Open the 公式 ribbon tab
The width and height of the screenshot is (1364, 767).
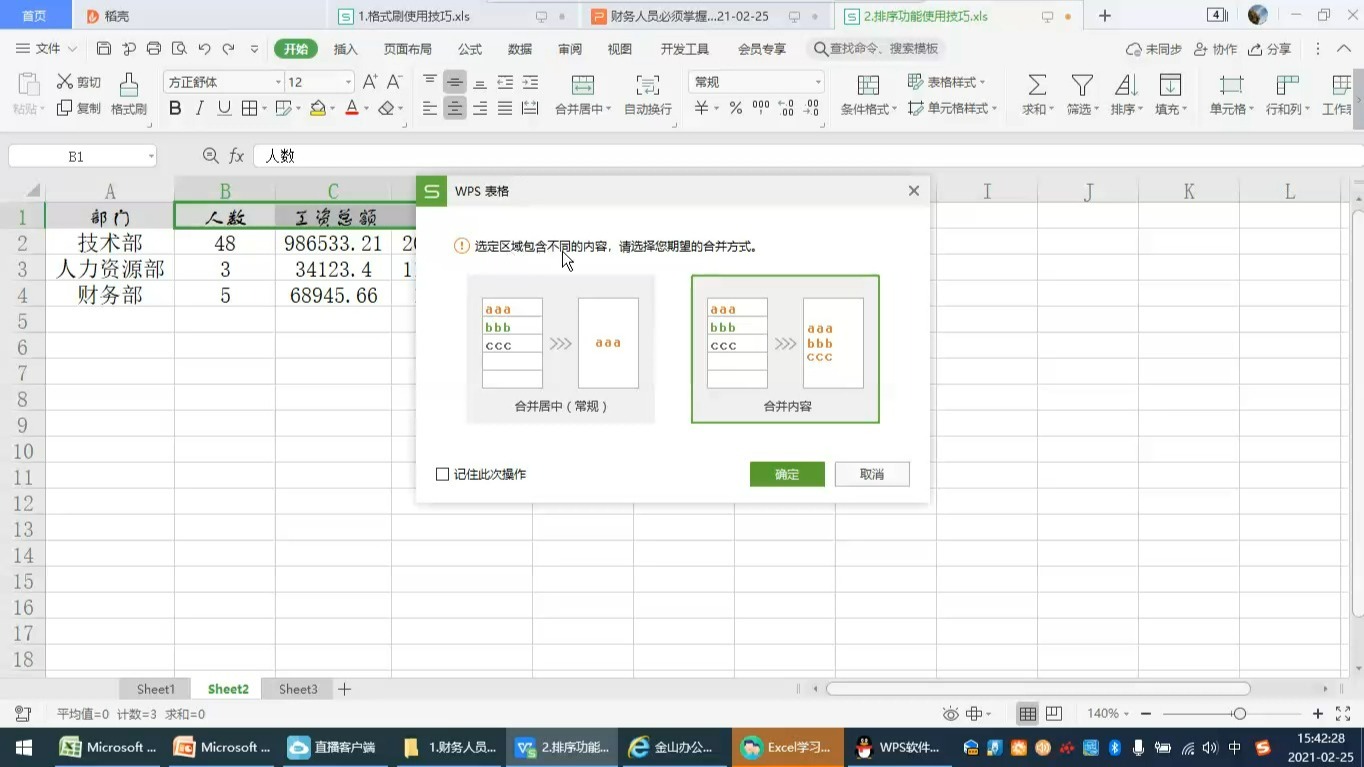pyautogui.click(x=470, y=49)
